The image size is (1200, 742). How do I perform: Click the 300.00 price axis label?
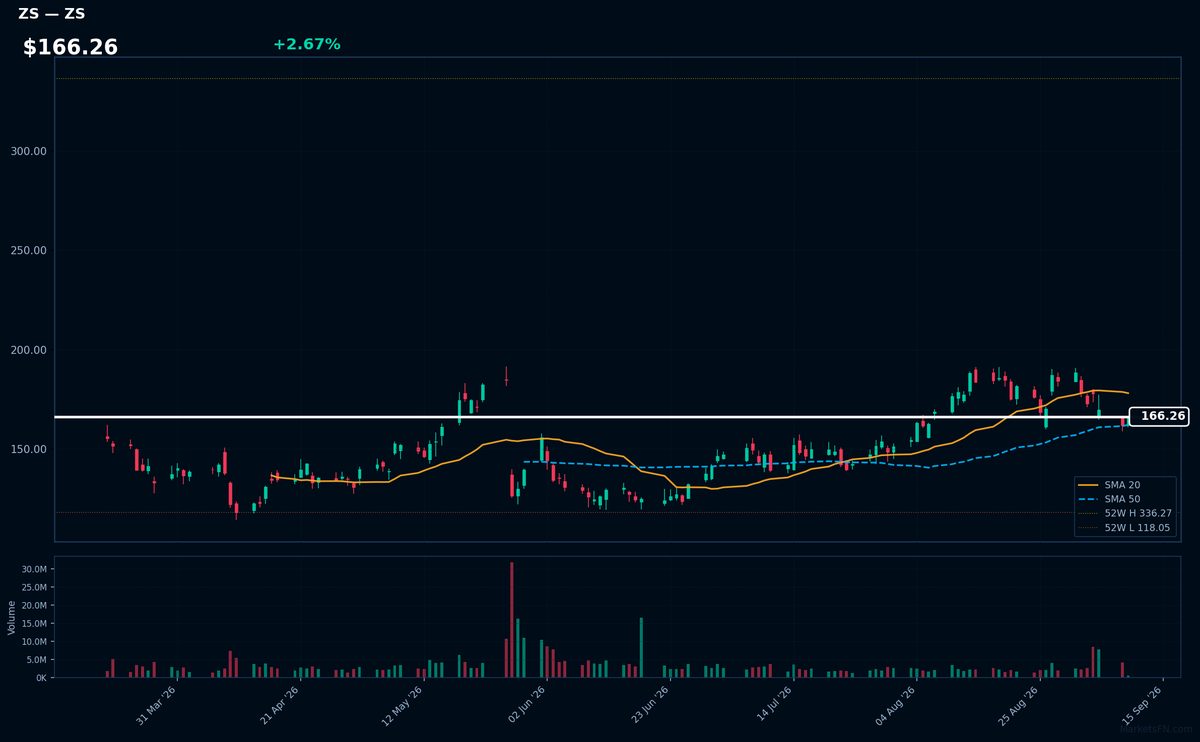28,151
